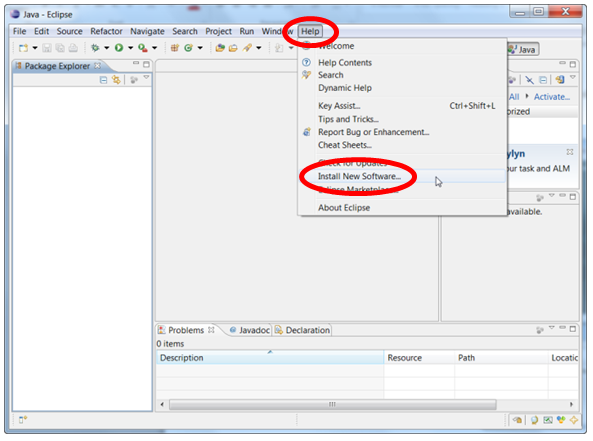Image resolution: width=593 pixels, height=441 pixels.
Task: Close the Problems tab
Action: pos(211,330)
